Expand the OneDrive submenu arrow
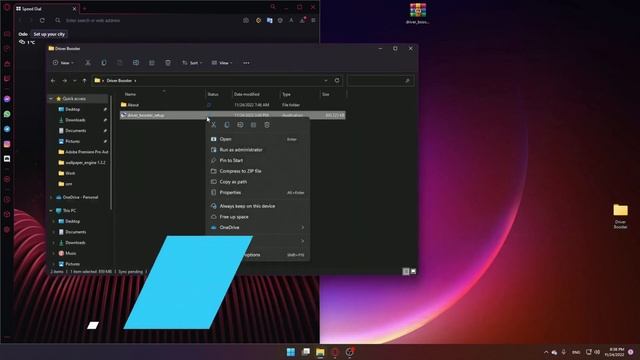640x360 pixels. tap(302, 227)
